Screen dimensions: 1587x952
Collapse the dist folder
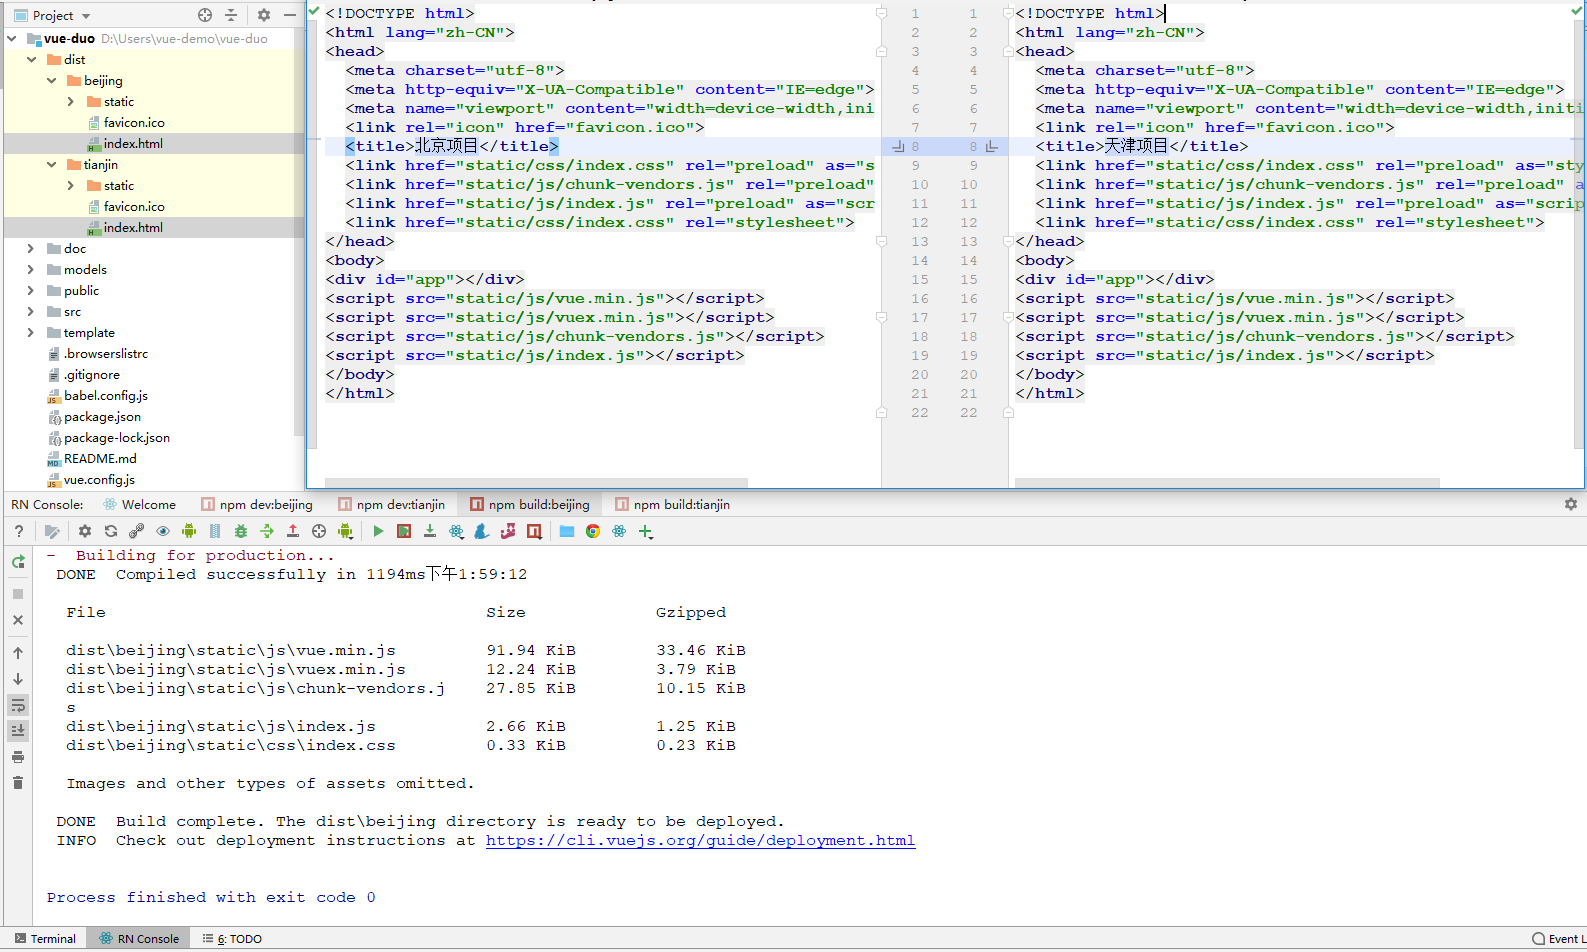click(32, 60)
